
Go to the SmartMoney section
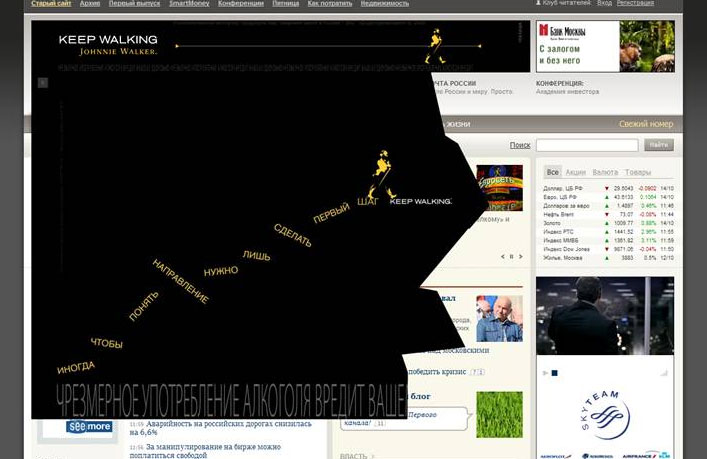(189, 3)
